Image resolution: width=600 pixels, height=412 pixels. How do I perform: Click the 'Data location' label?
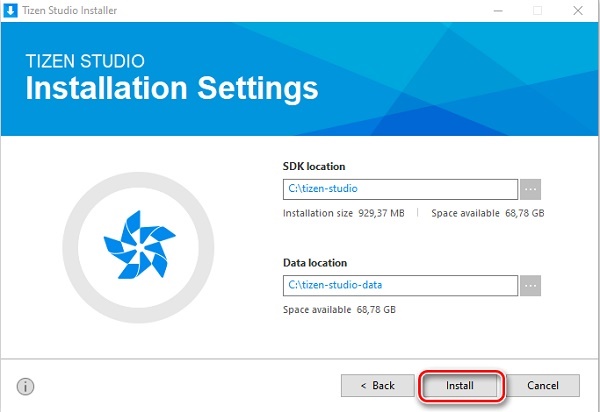coord(315,263)
